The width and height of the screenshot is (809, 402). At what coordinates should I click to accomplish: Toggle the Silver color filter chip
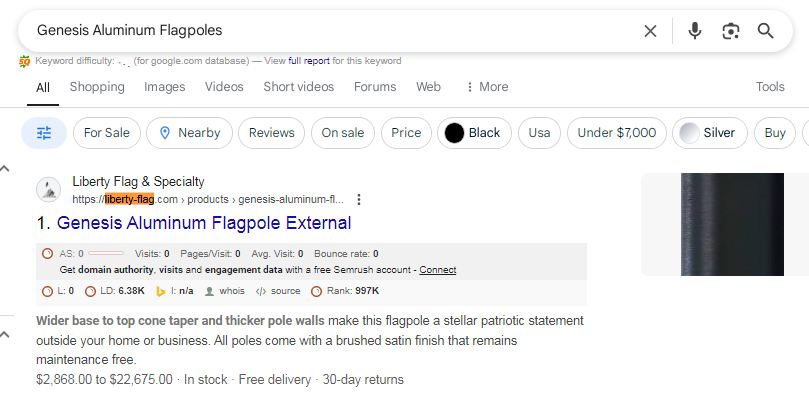coord(710,133)
